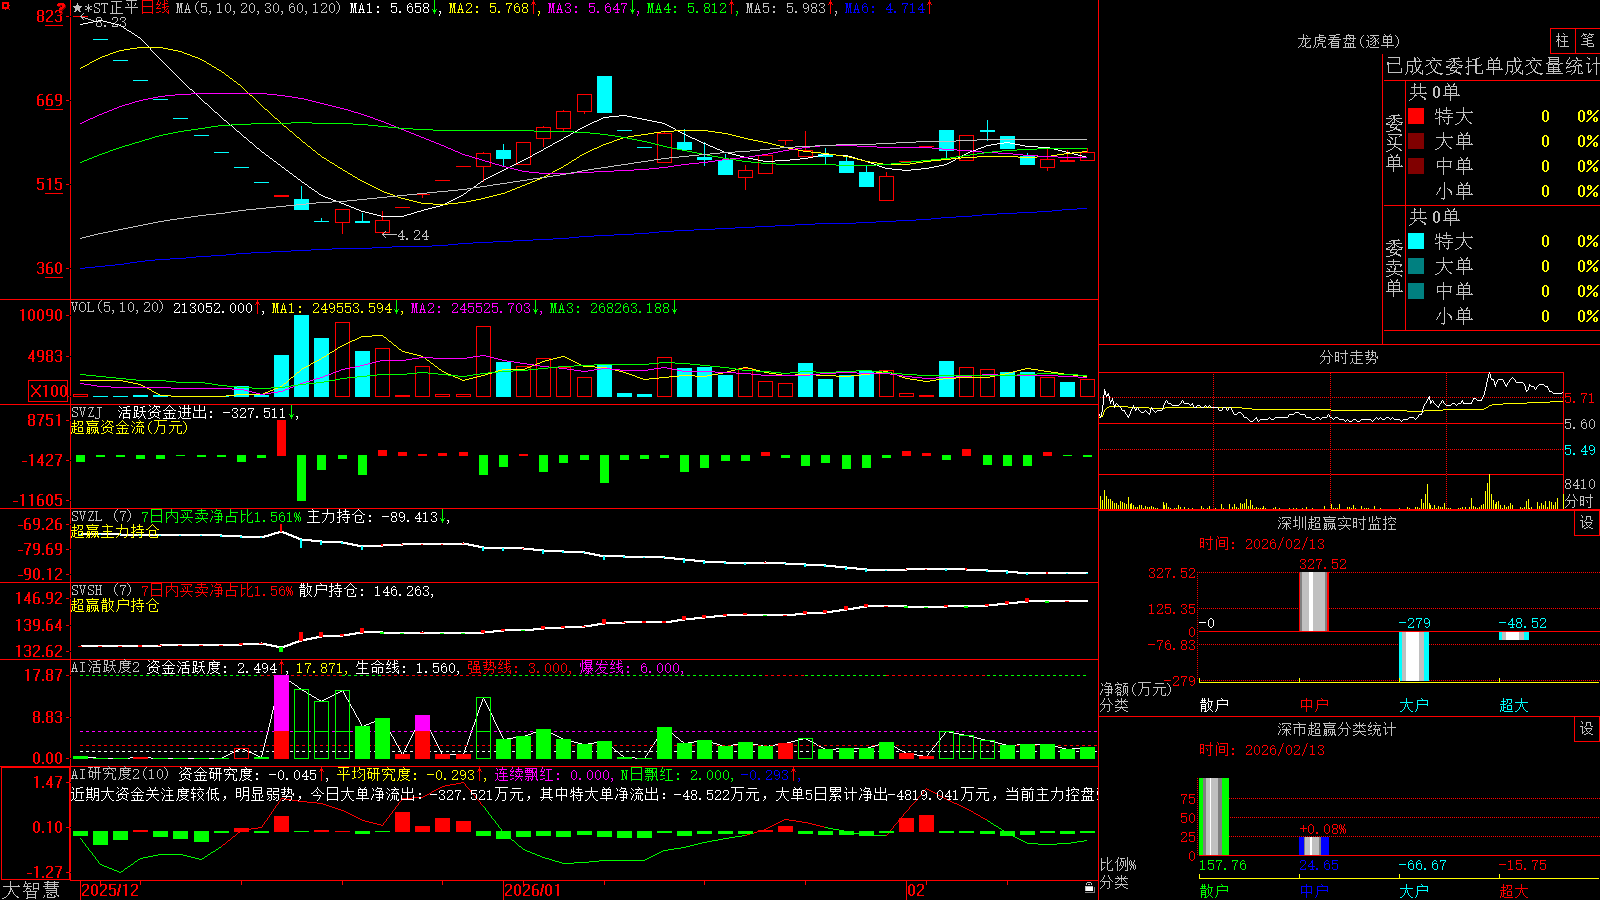Click the 委买单 vertical label
The width and height of the screenshot is (1600, 900).
coord(1394,143)
